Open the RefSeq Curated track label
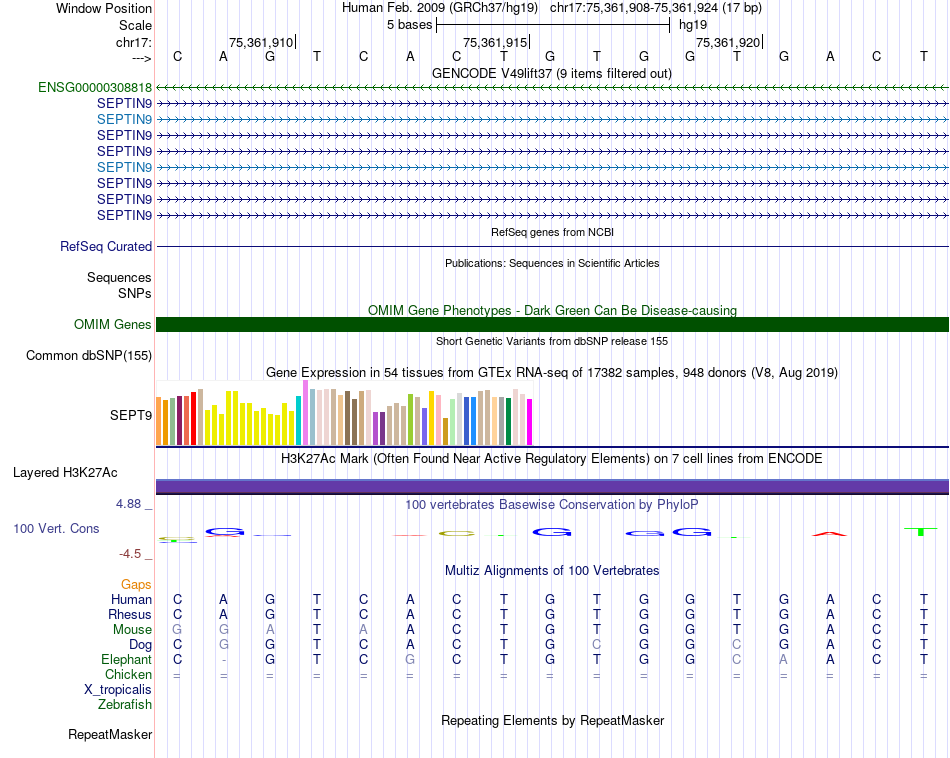This screenshot has width=950, height=758. tap(106, 247)
